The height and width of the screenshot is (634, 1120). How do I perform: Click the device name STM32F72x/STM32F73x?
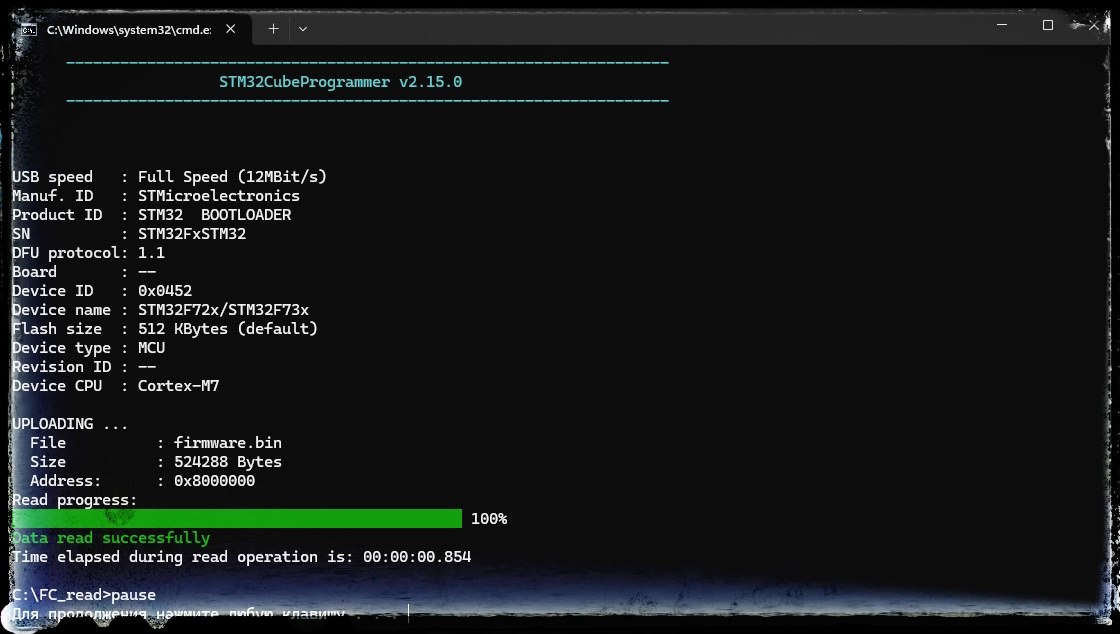click(x=223, y=310)
